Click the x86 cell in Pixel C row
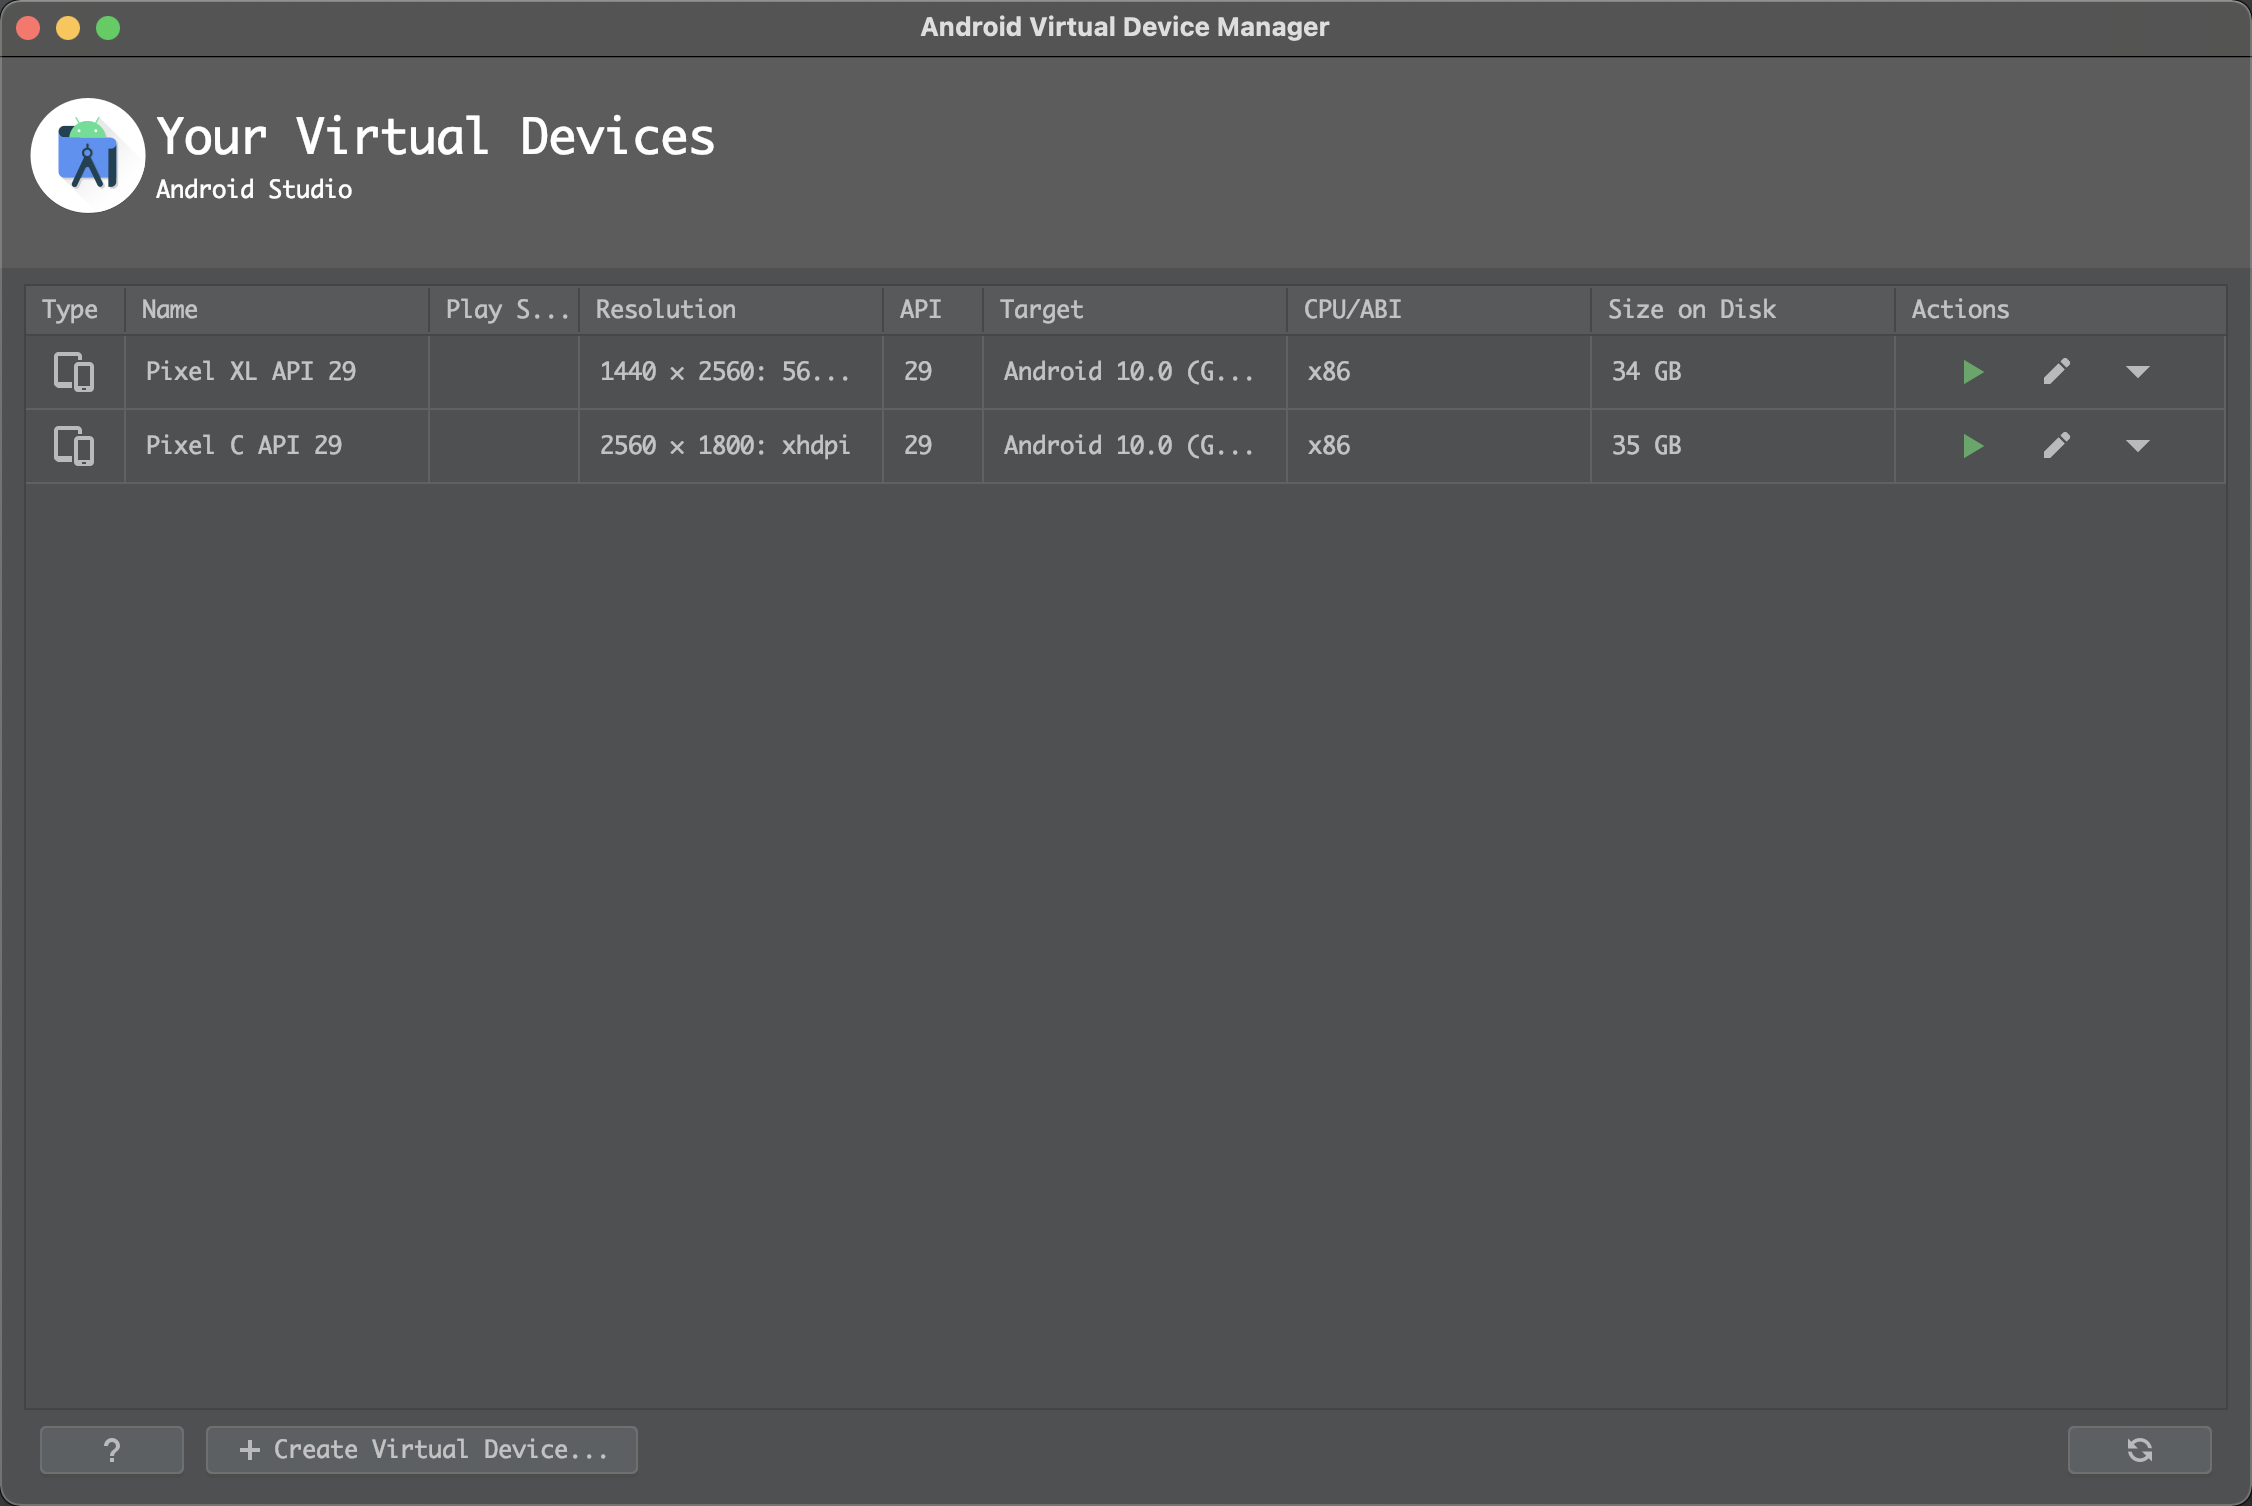Screen dimensions: 2252x1506 1439,446
